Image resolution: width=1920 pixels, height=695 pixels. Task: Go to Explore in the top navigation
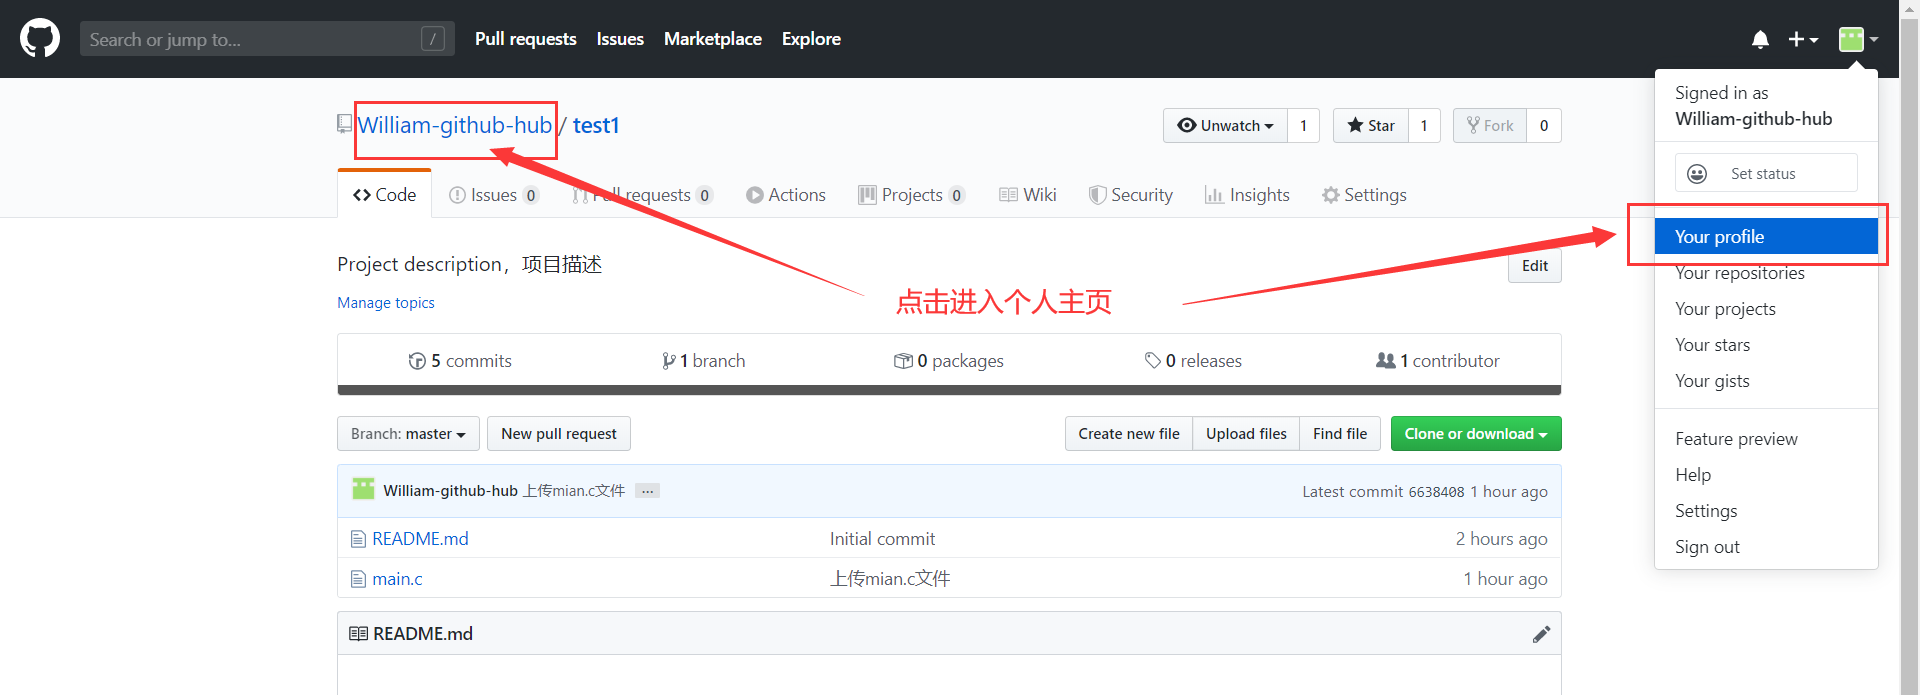pyautogui.click(x=811, y=39)
